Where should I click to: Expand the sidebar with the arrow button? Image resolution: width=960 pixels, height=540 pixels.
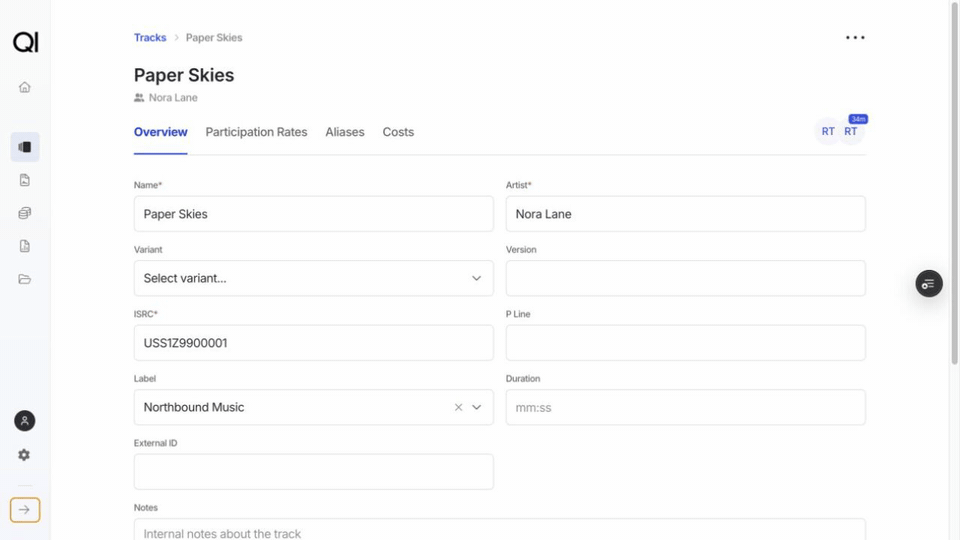coord(25,510)
